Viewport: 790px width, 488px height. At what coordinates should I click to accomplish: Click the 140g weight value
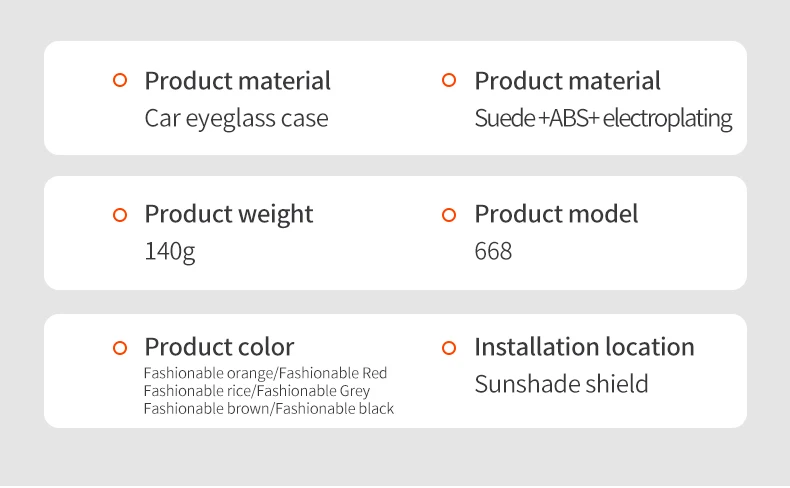(170, 252)
